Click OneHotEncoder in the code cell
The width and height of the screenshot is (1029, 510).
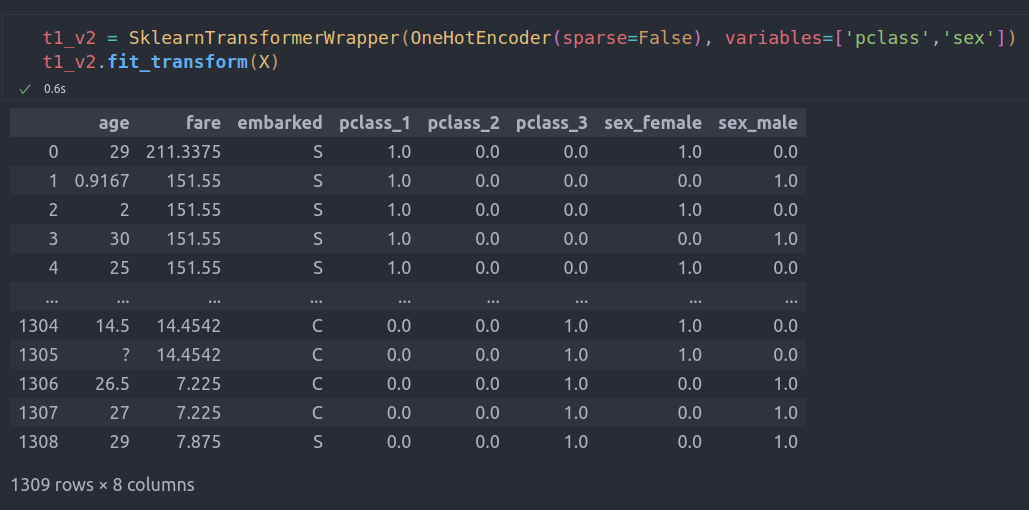point(480,37)
